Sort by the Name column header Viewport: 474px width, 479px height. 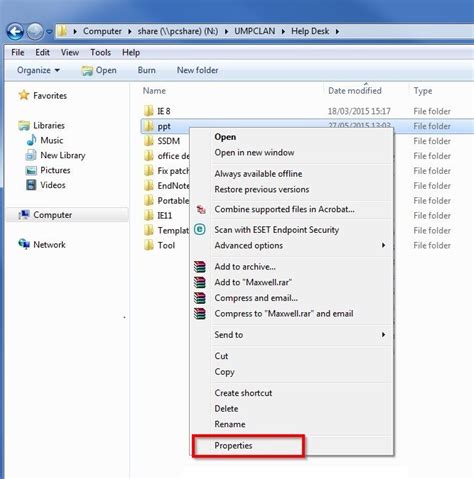[154, 91]
